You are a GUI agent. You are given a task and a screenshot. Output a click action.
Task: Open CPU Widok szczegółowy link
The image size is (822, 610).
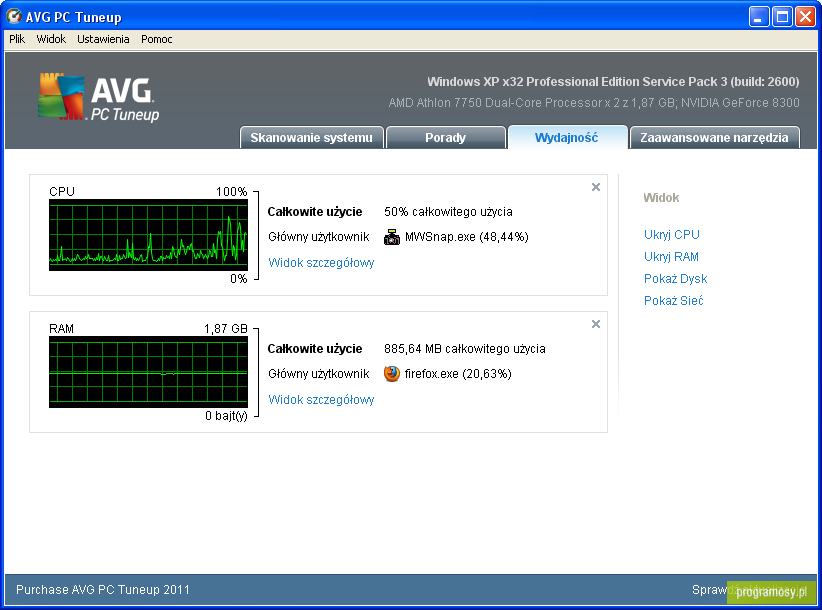tap(321, 263)
